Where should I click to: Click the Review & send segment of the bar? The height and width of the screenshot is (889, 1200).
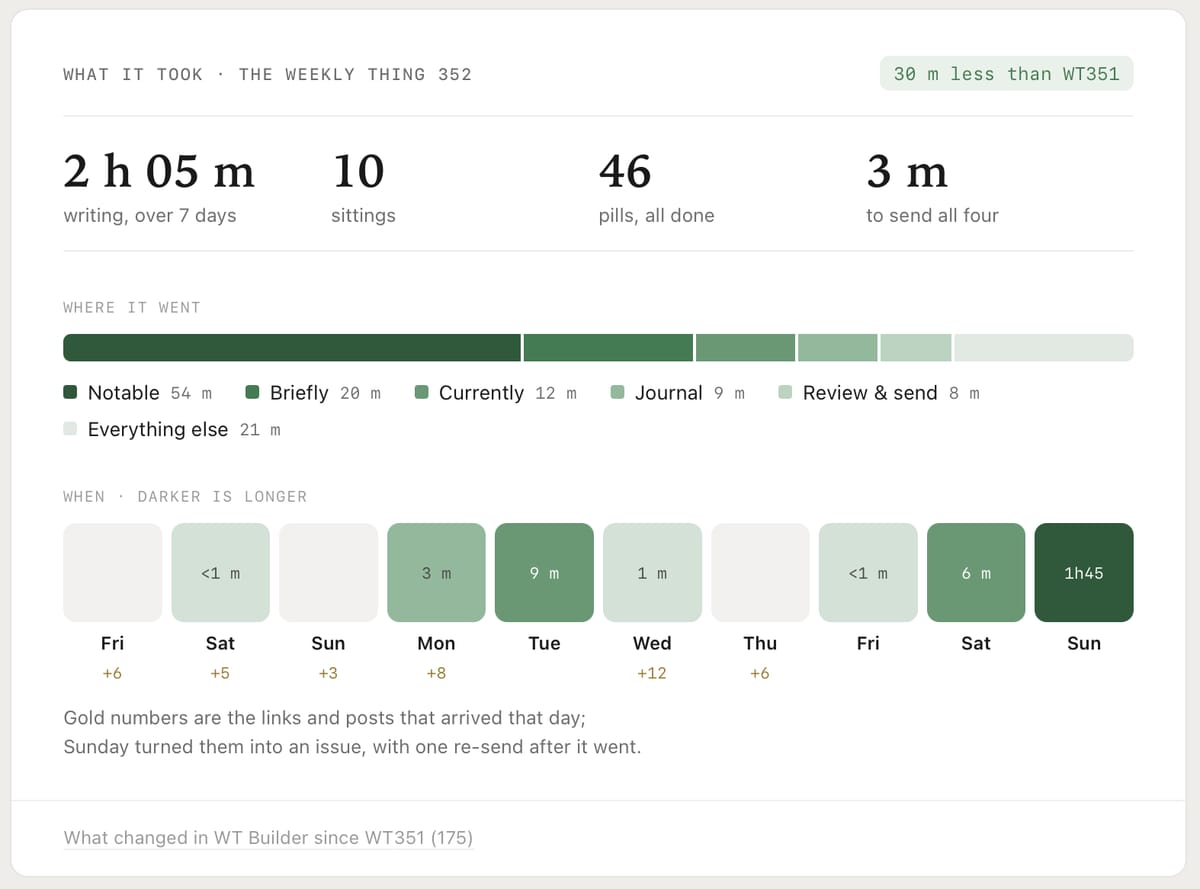[916, 348]
